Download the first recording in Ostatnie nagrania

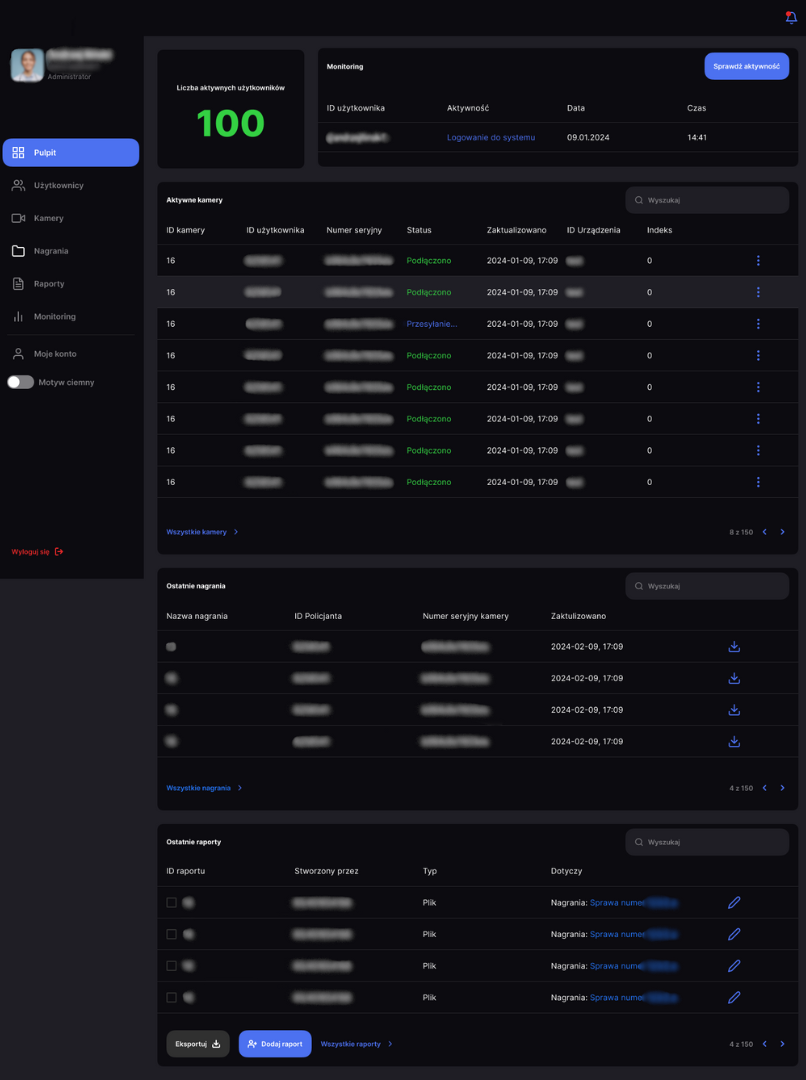pyautogui.click(x=734, y=647)
